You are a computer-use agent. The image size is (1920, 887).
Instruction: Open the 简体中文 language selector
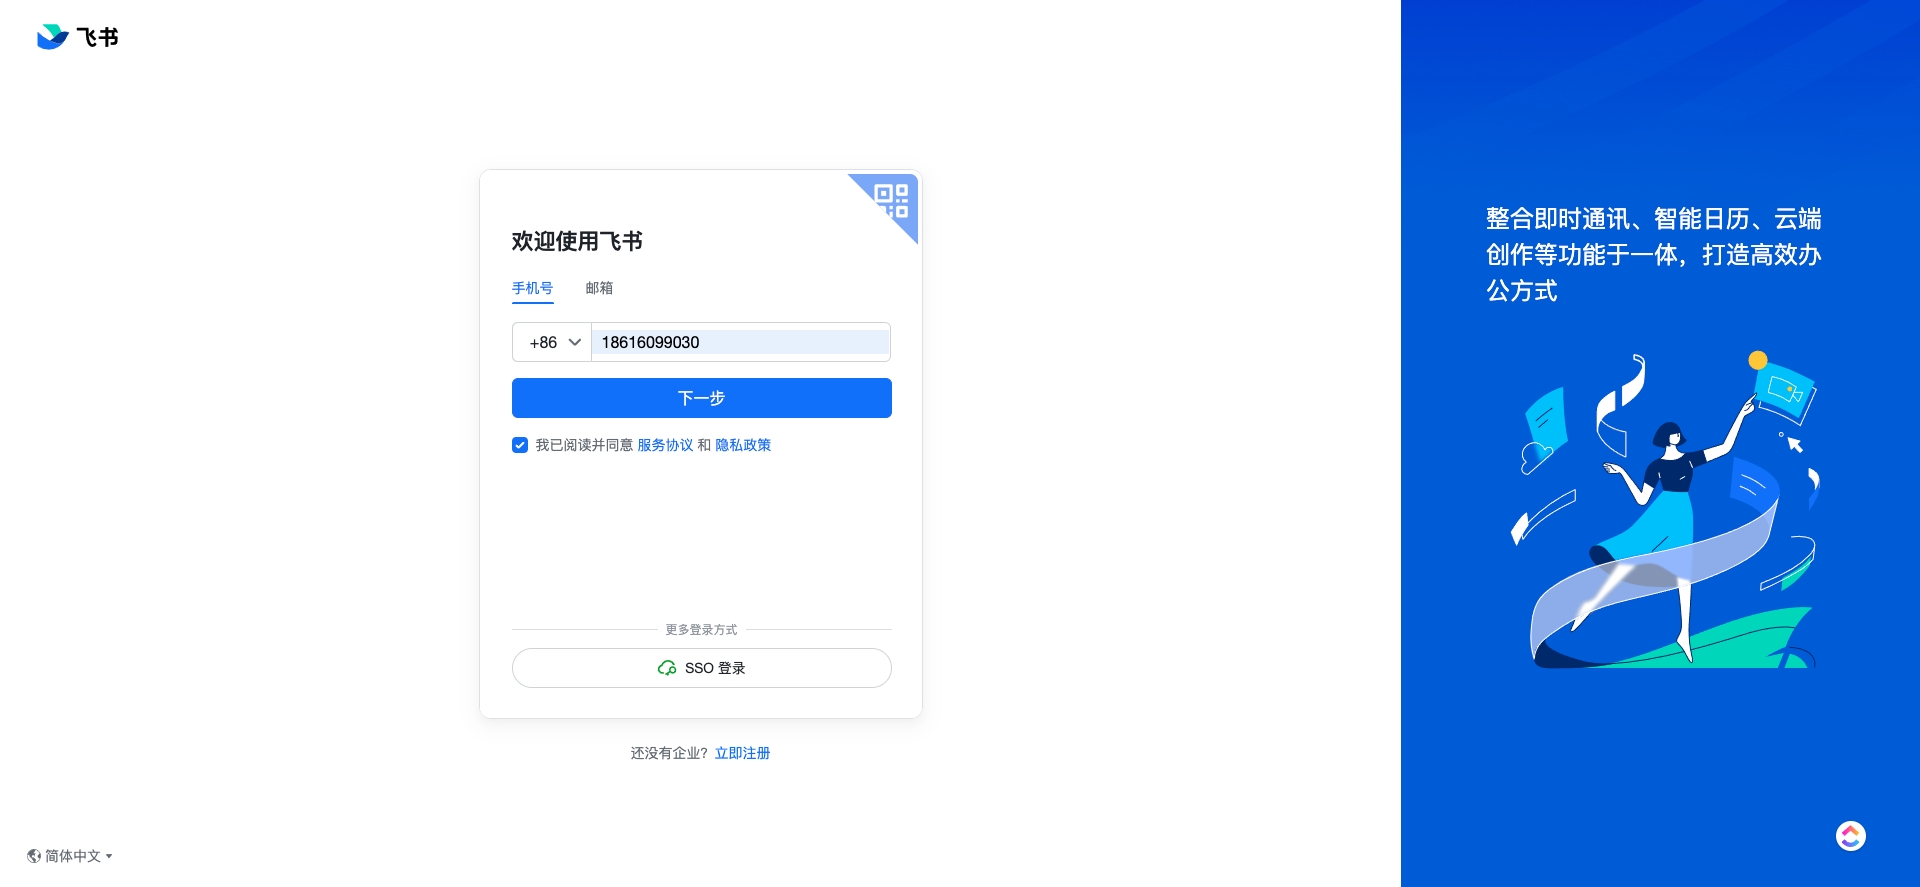(x=70, y=856)
